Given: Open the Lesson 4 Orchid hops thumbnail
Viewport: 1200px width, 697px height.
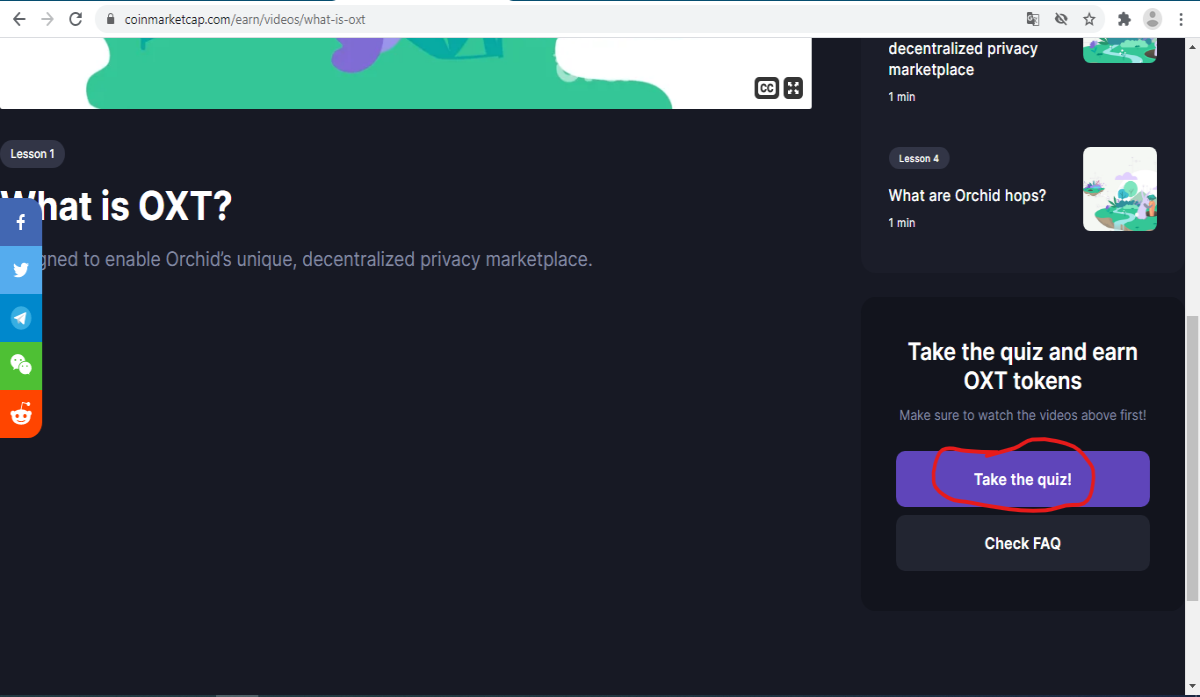Looking at the screenshot, I should [1120, 189].
